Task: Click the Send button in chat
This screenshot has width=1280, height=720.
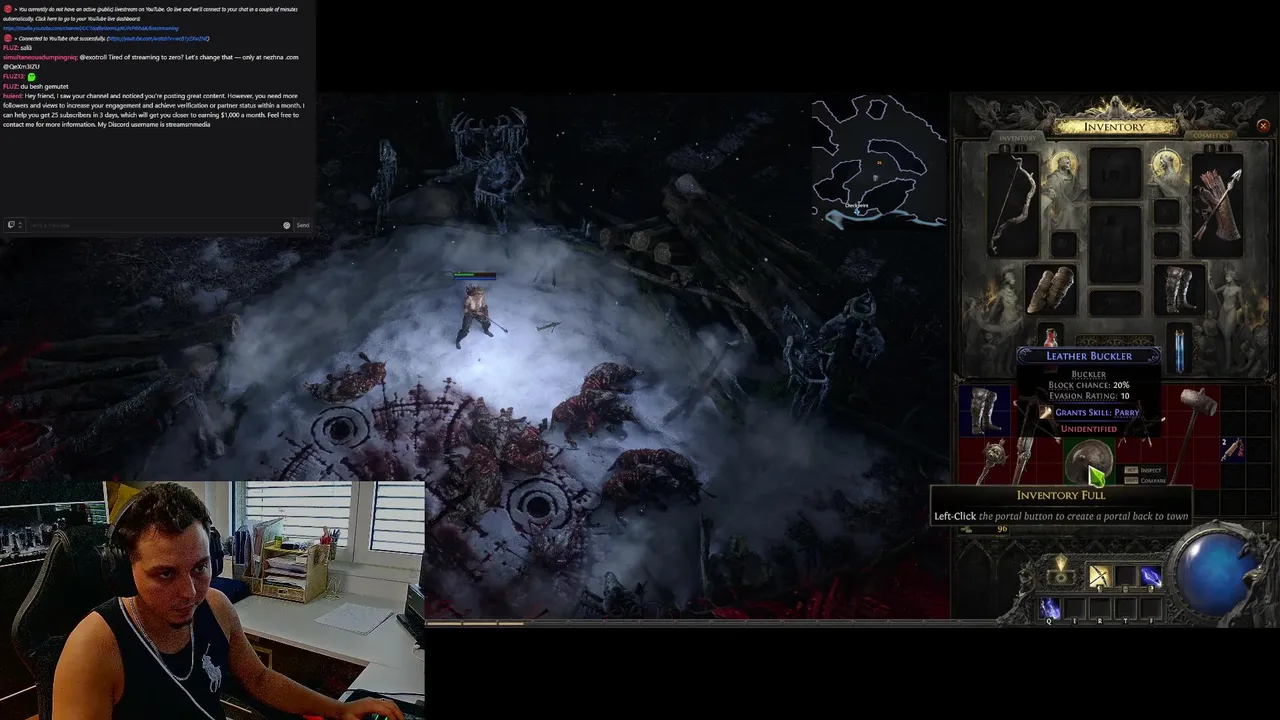Action: pos(302,225)
